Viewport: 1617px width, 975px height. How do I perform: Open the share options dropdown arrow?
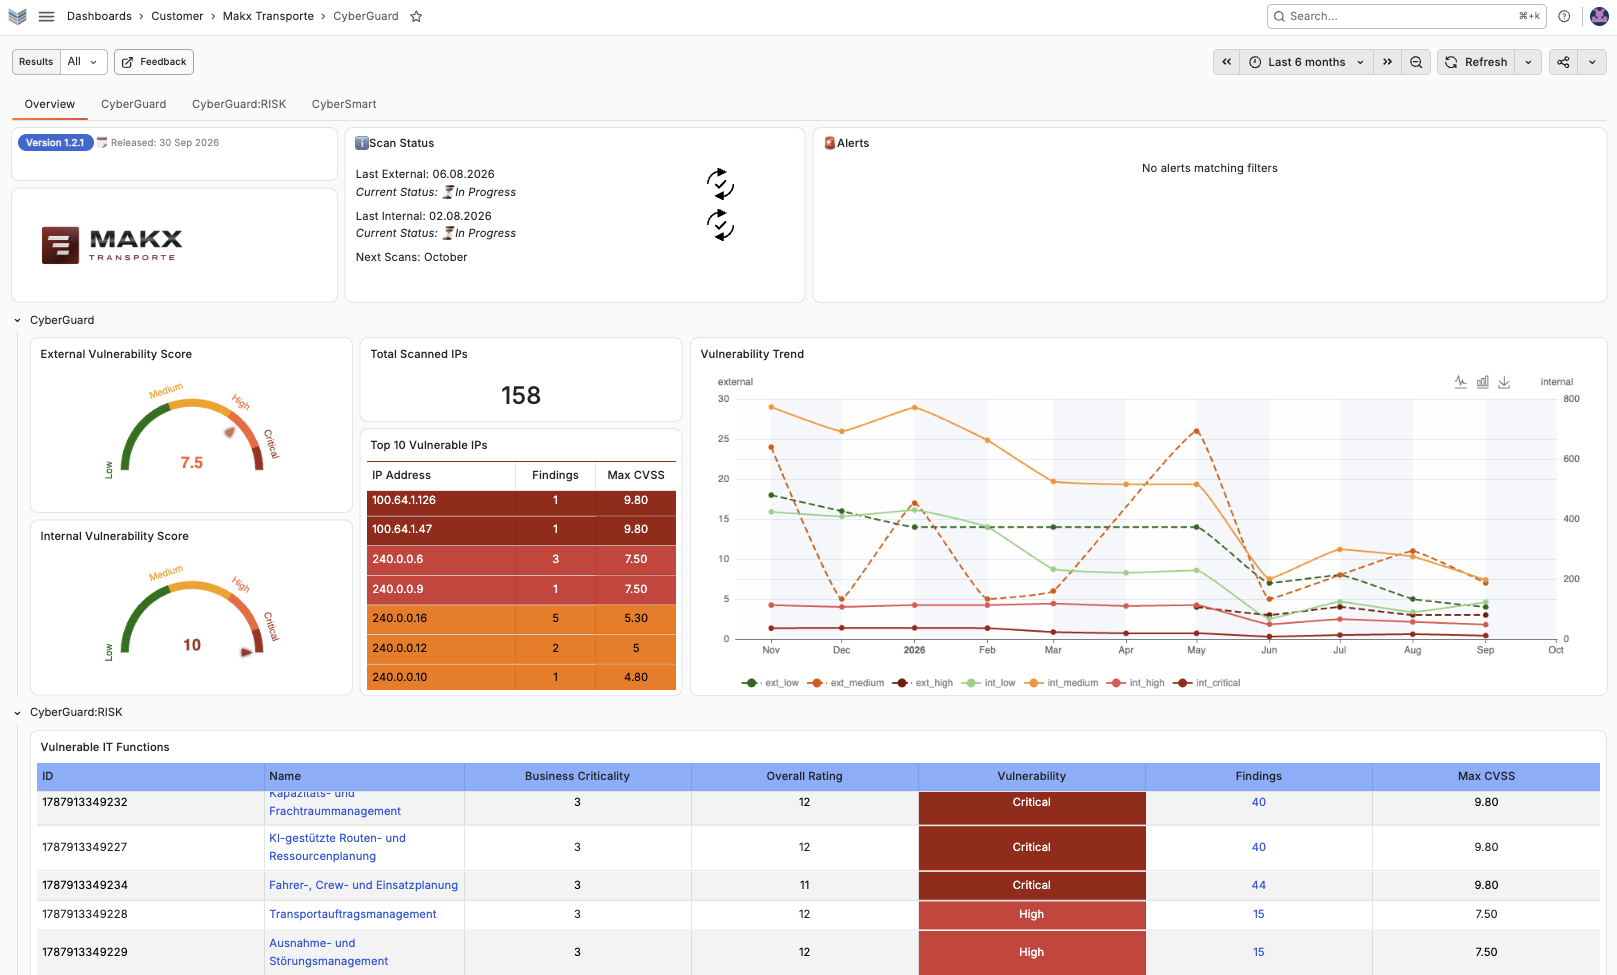(x=1592, y=62)
